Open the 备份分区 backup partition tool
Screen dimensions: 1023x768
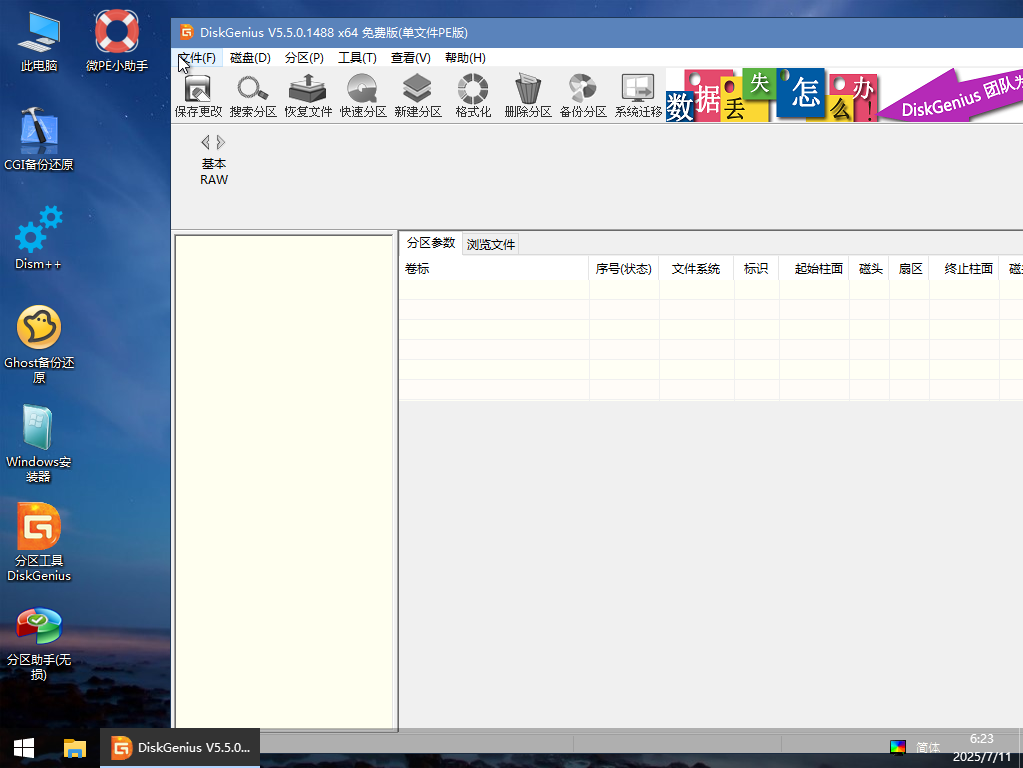(x=583, y=96)
